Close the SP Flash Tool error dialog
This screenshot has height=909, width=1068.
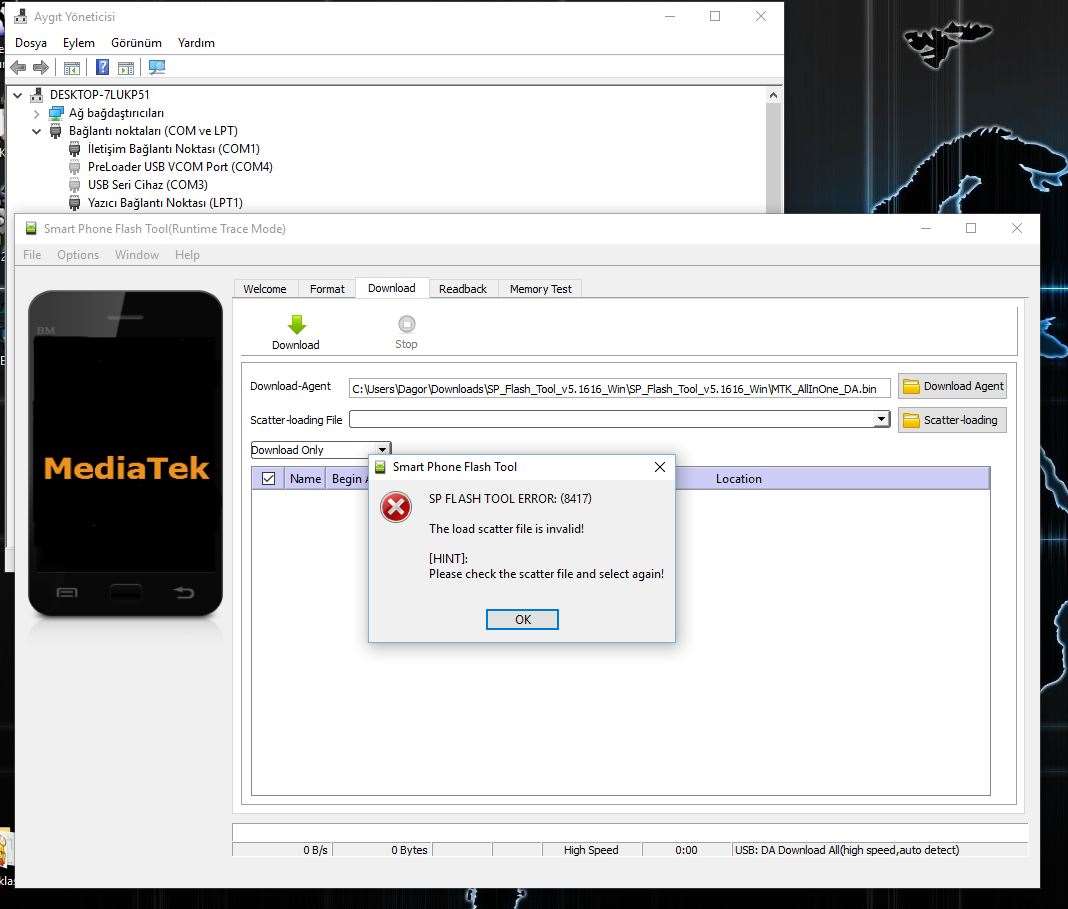659,466
